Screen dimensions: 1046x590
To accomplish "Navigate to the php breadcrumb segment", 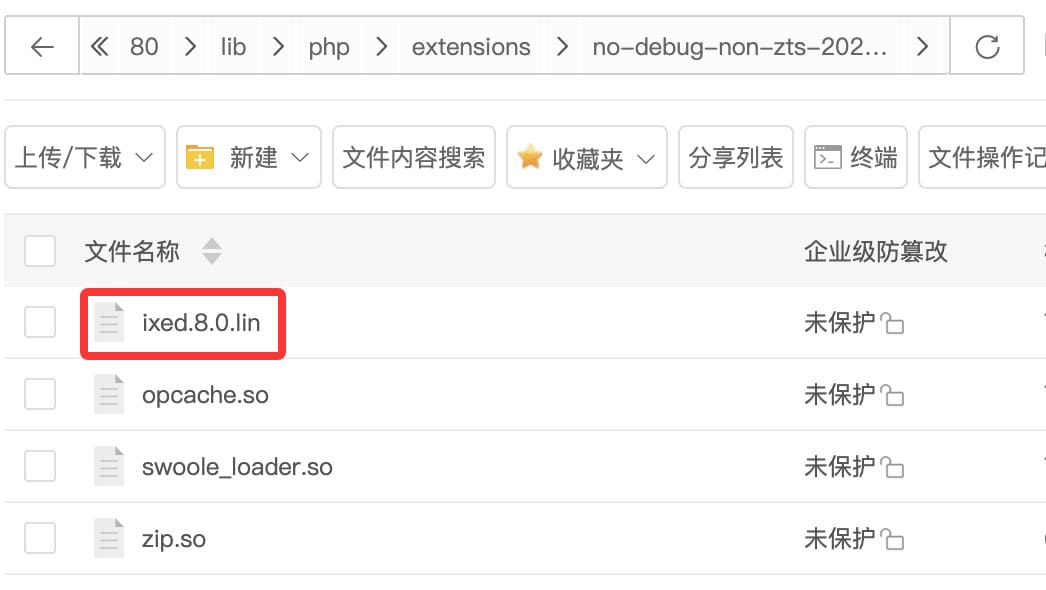I will tap(329, 47).
